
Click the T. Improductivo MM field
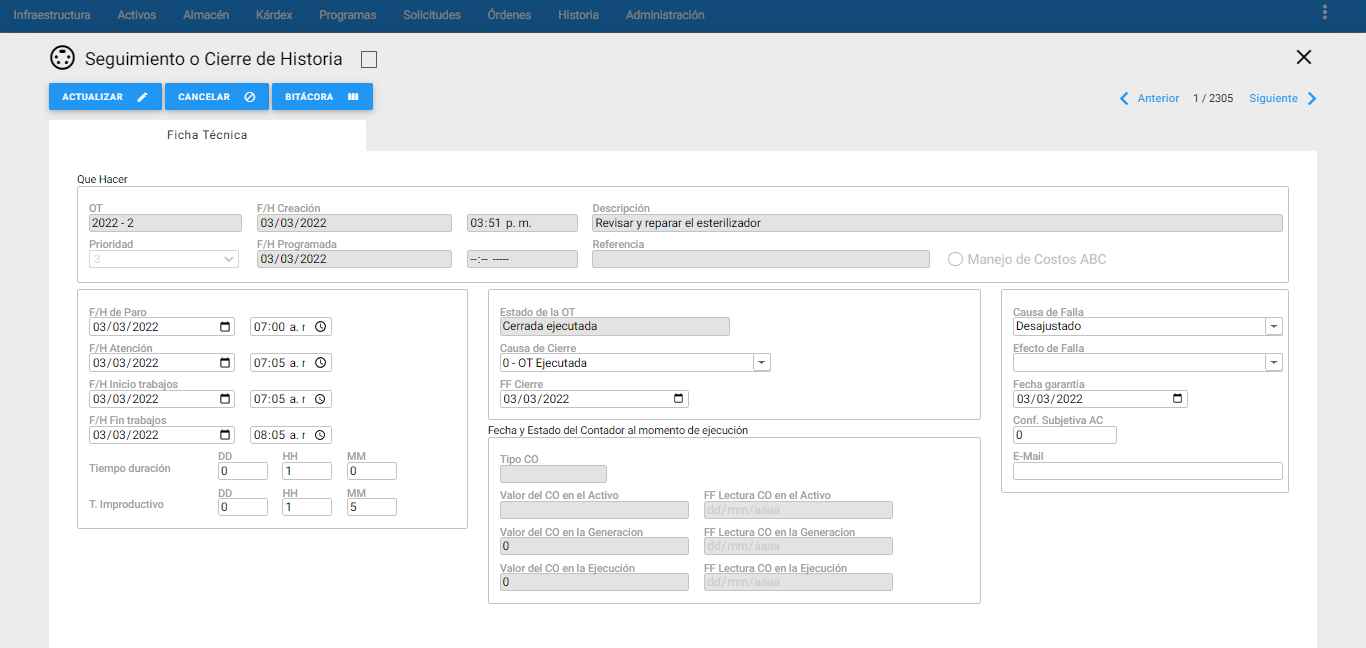[x=372, y=507]
